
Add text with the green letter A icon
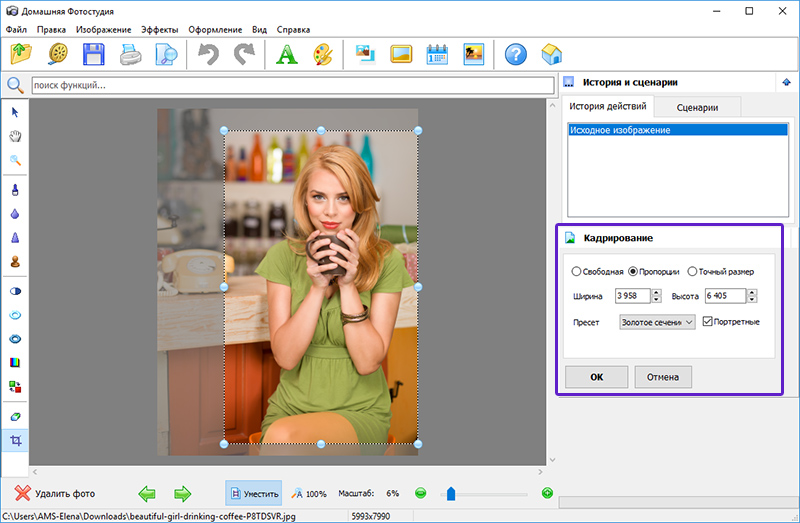[x=287, y=54]
